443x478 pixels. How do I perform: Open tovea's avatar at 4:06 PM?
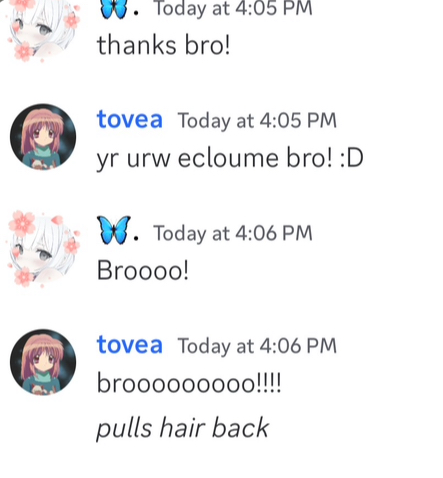43,362
